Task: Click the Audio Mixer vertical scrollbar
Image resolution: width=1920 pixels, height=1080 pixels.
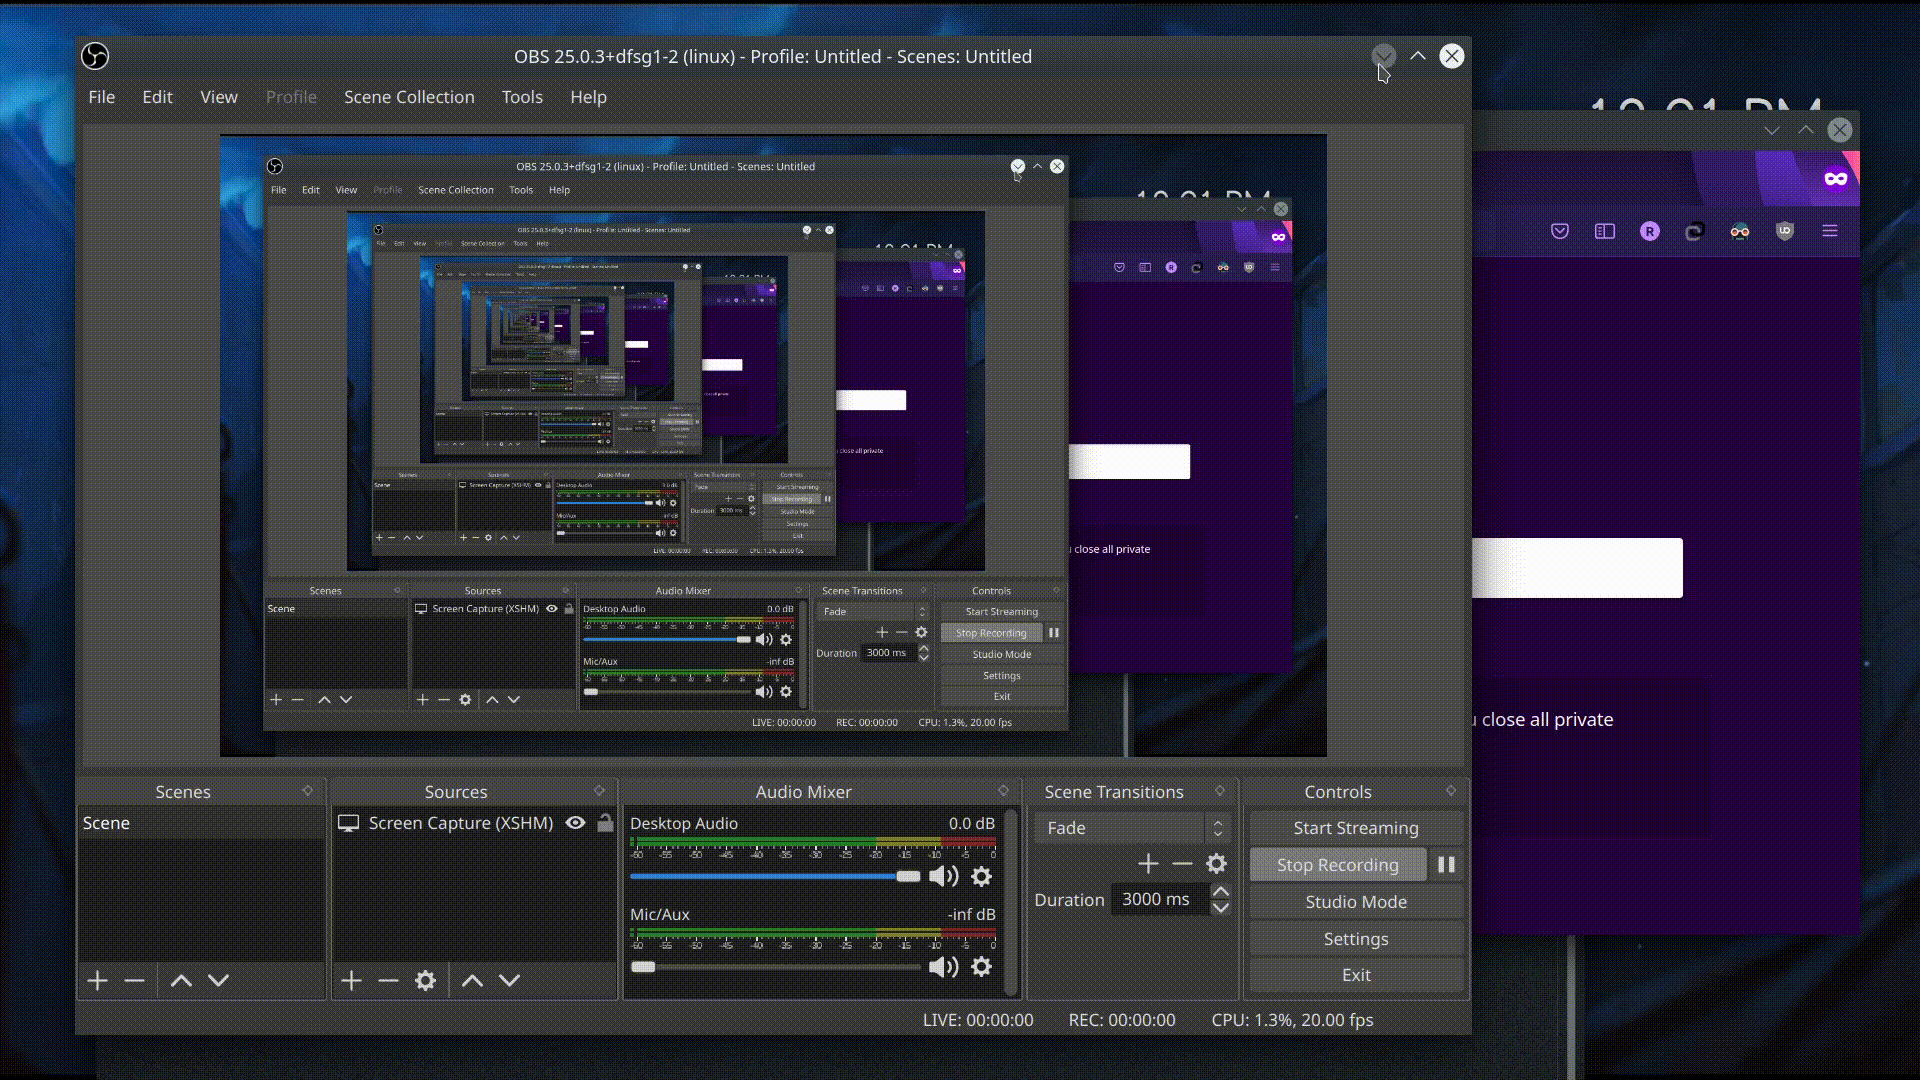Action: coord(1011,902)
